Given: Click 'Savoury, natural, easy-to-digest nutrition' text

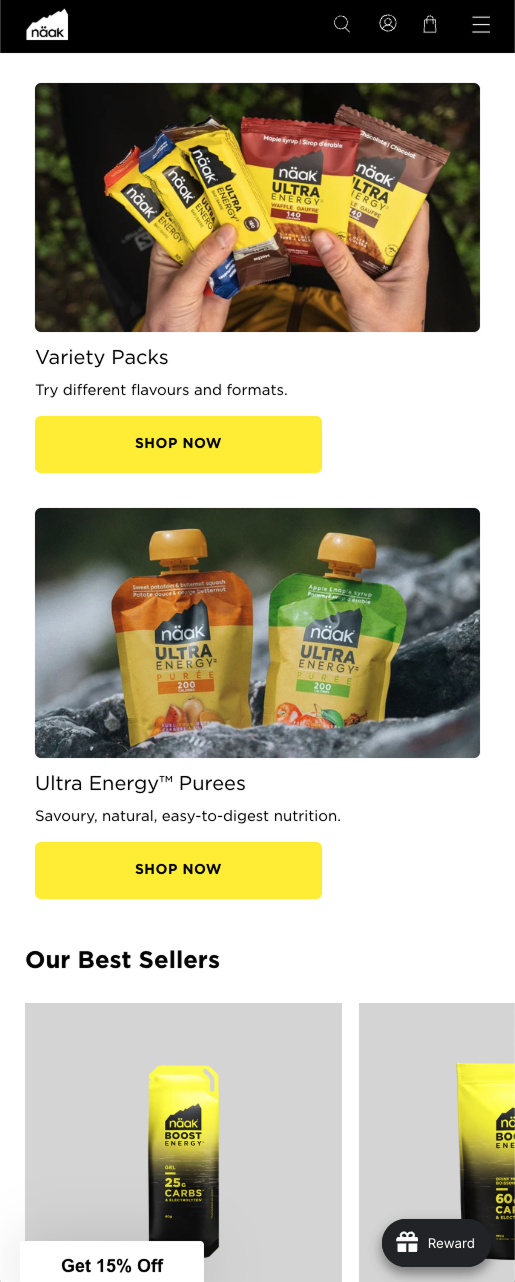Looking at the screenshot, I should point(188,816).
